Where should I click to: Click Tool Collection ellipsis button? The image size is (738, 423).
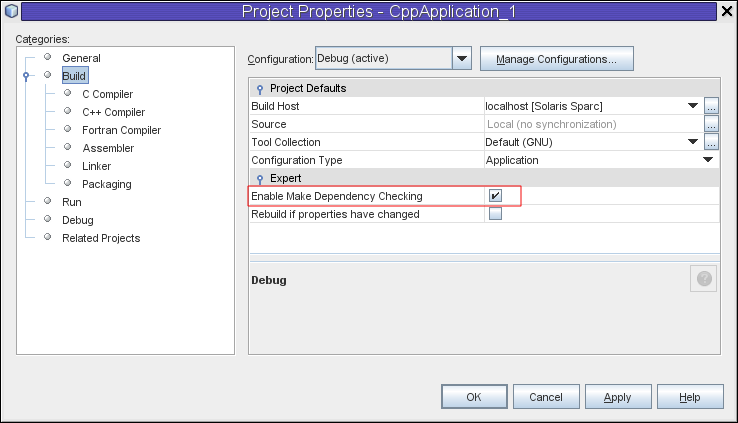coord(711,142)
